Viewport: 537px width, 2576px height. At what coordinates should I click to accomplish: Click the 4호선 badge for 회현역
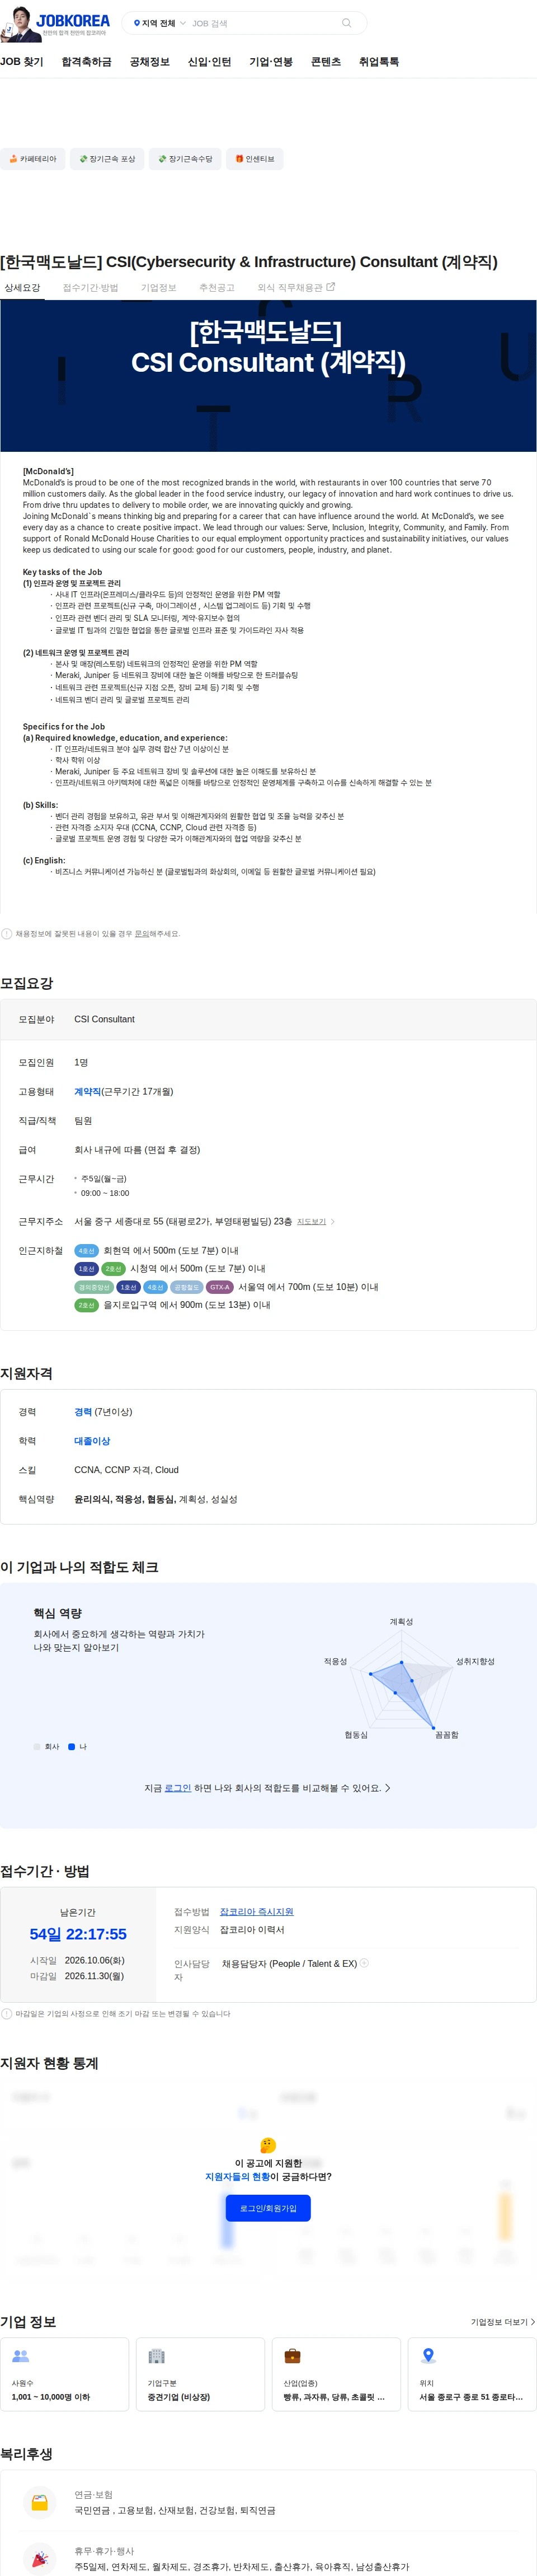click(86, 1250)
